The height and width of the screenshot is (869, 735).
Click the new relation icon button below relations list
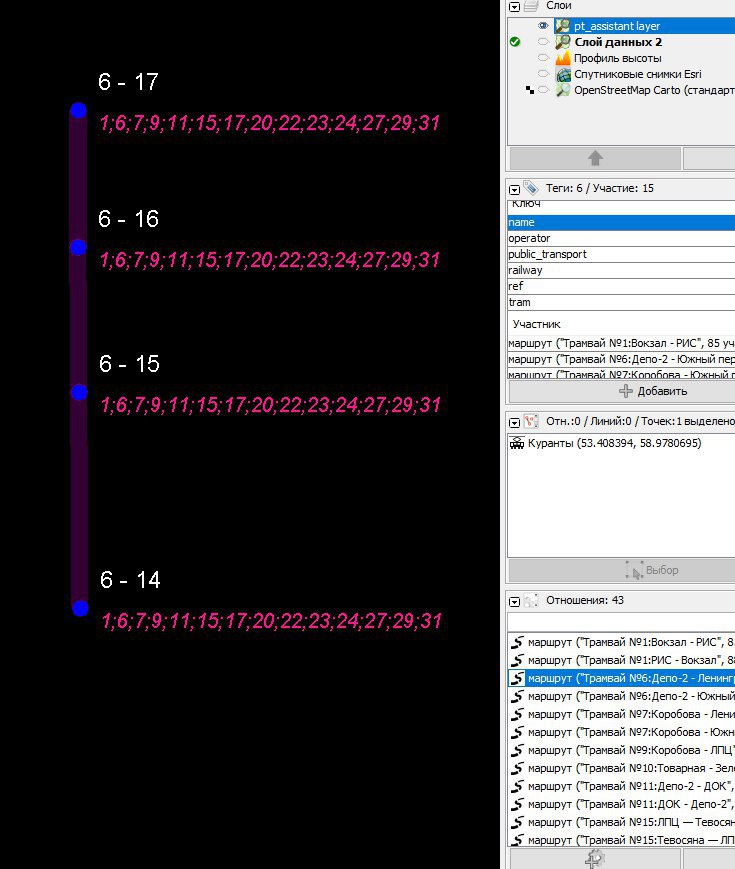[594, 859]
